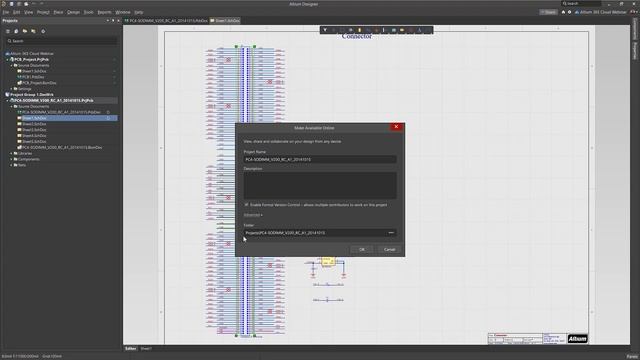Click the selection filter icon in Active Bar
The height and width of the screenshot is (360, 640).
click(x=325, y=30)
